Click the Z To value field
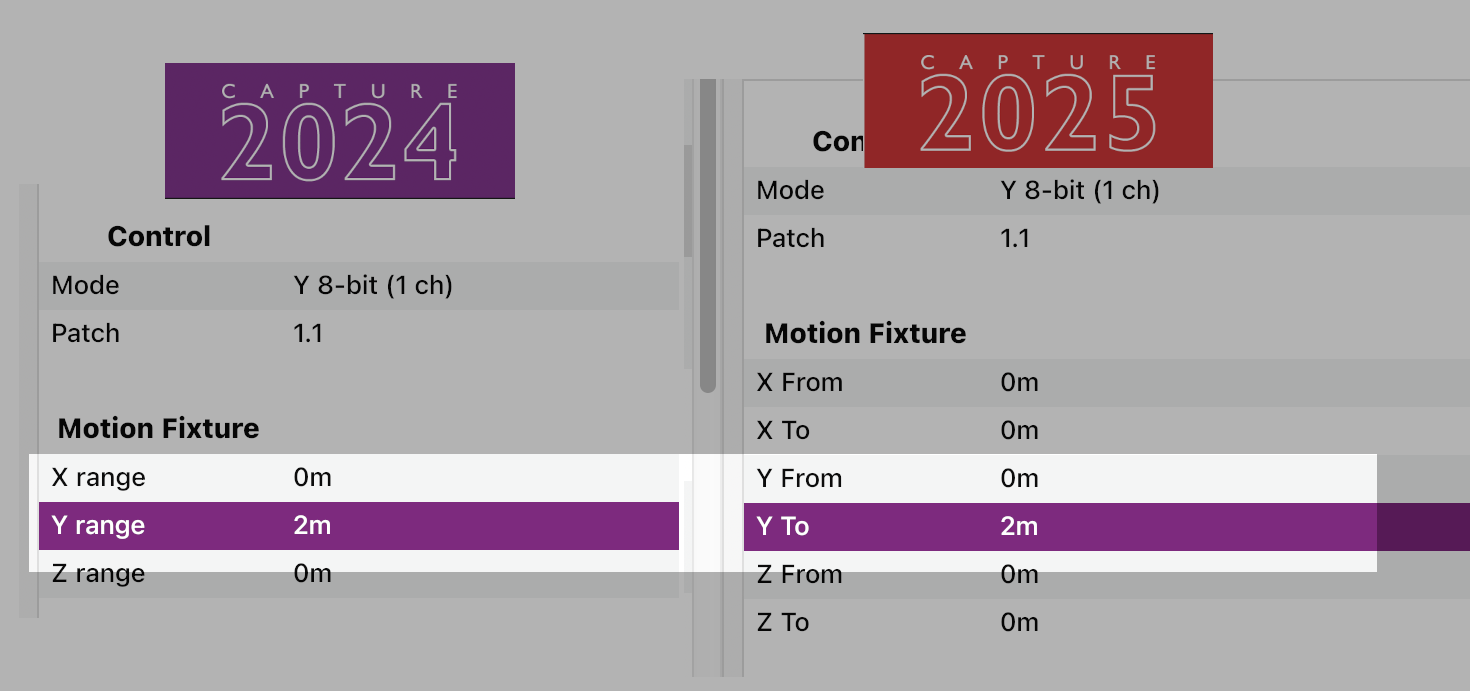Viewport: 1470px width, 691px height. (x=1019, y=622)
